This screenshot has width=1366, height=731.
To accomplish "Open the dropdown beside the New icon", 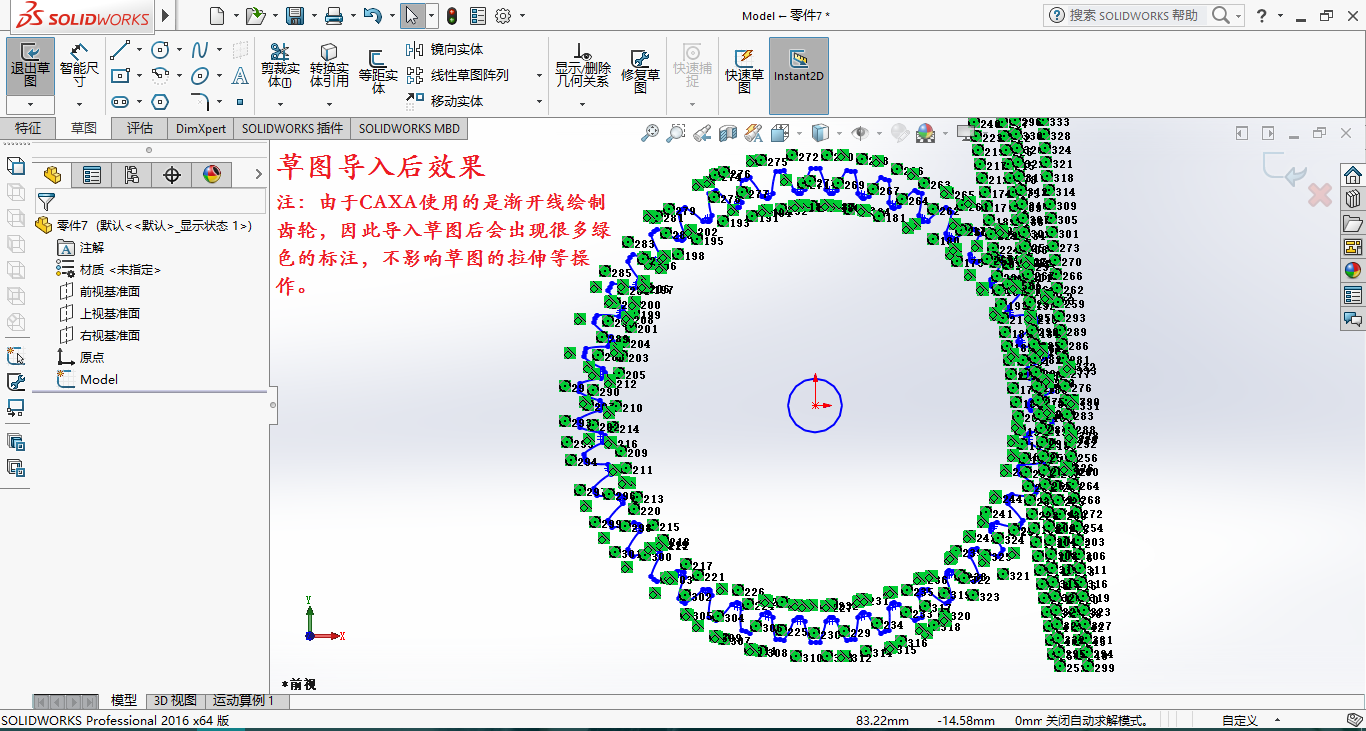I will [236, 16].
